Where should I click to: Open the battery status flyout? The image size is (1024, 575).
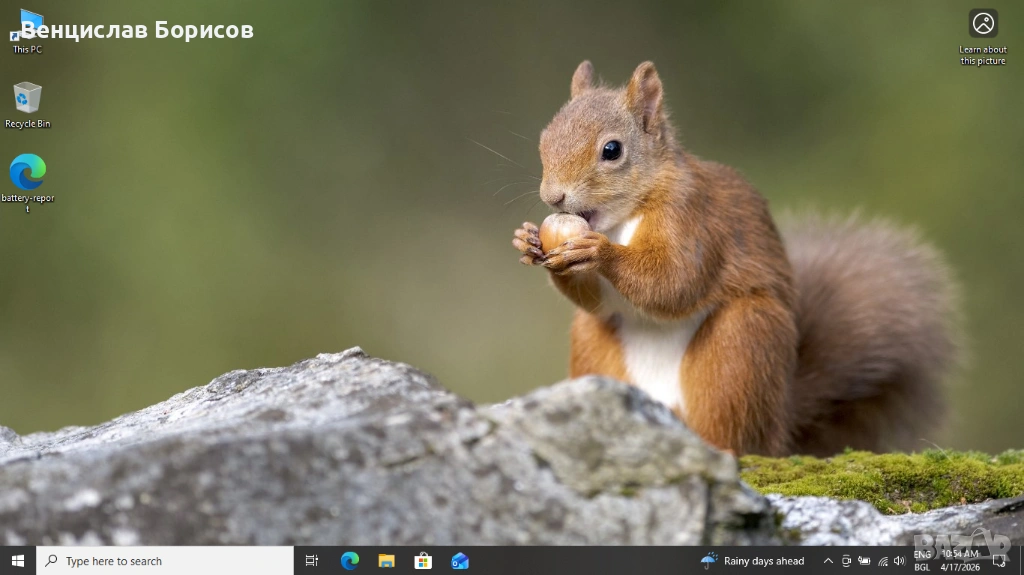point(864,561)
